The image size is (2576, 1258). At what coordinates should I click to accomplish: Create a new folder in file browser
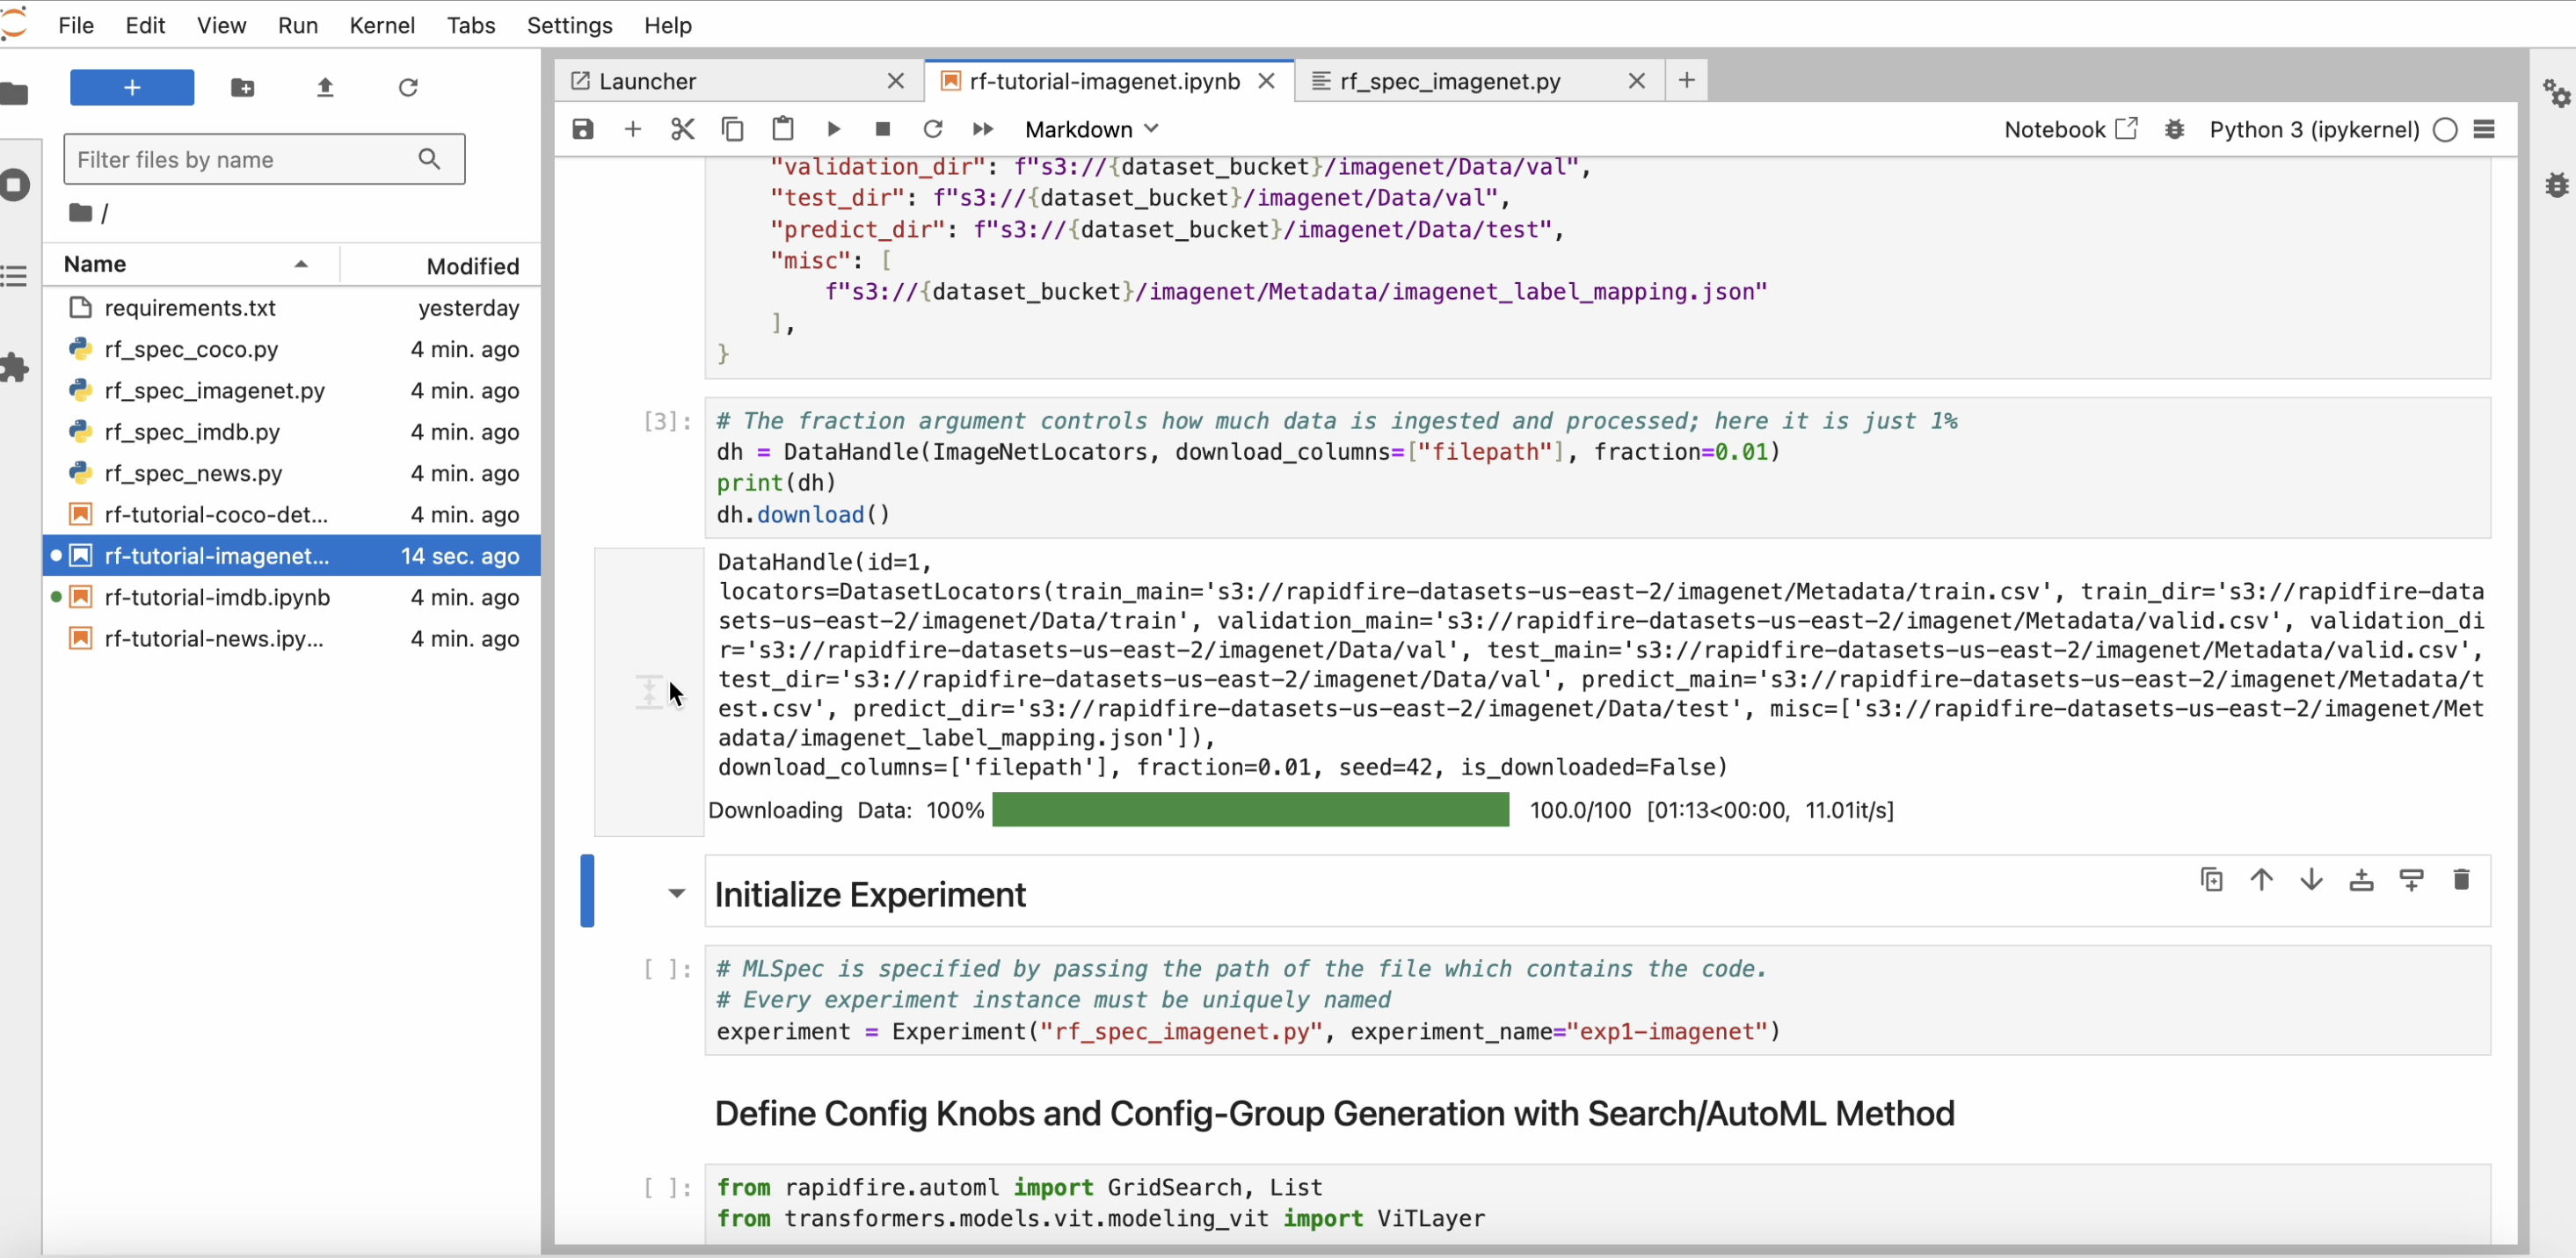242,88
